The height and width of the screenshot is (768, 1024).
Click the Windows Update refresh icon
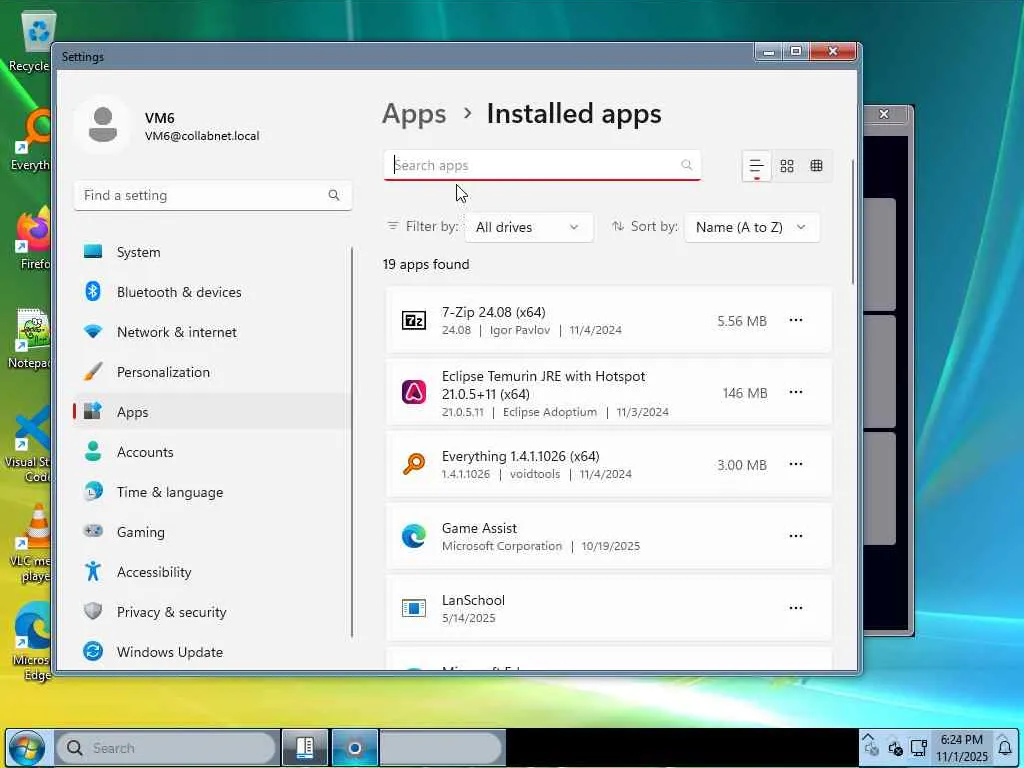(93, 651)
